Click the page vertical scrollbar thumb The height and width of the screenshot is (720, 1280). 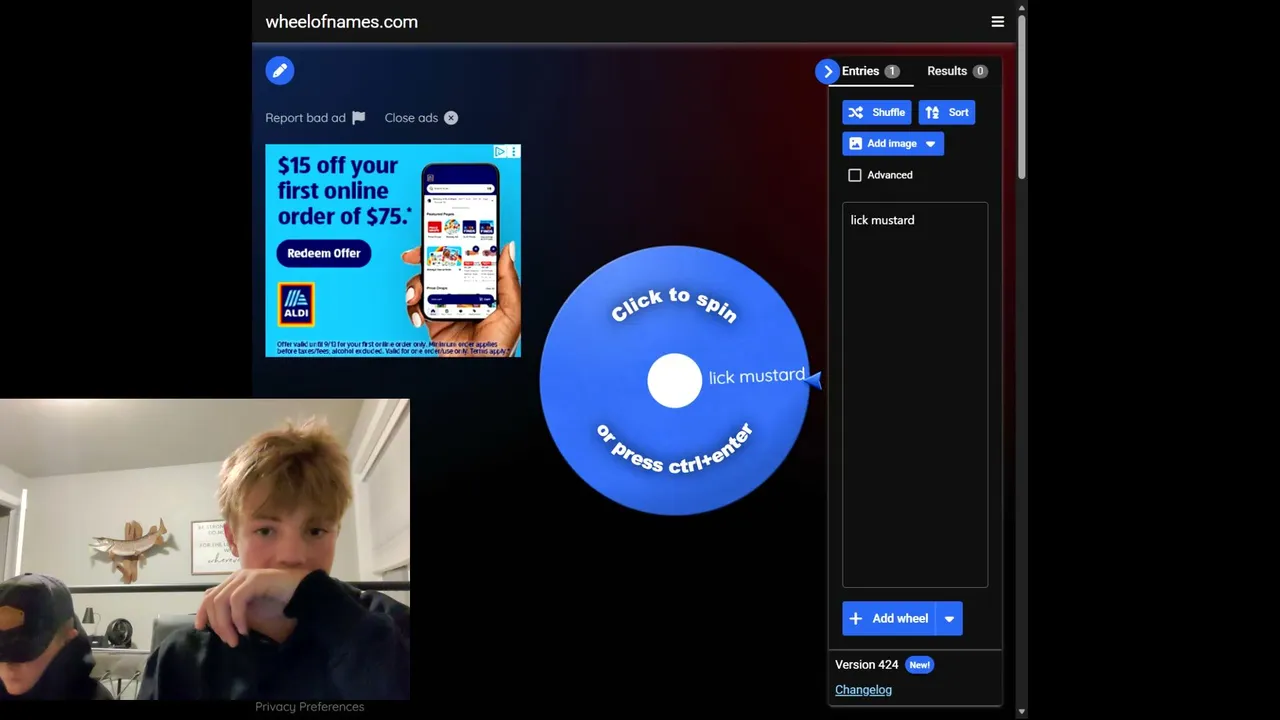click(x=1021, y=96)
